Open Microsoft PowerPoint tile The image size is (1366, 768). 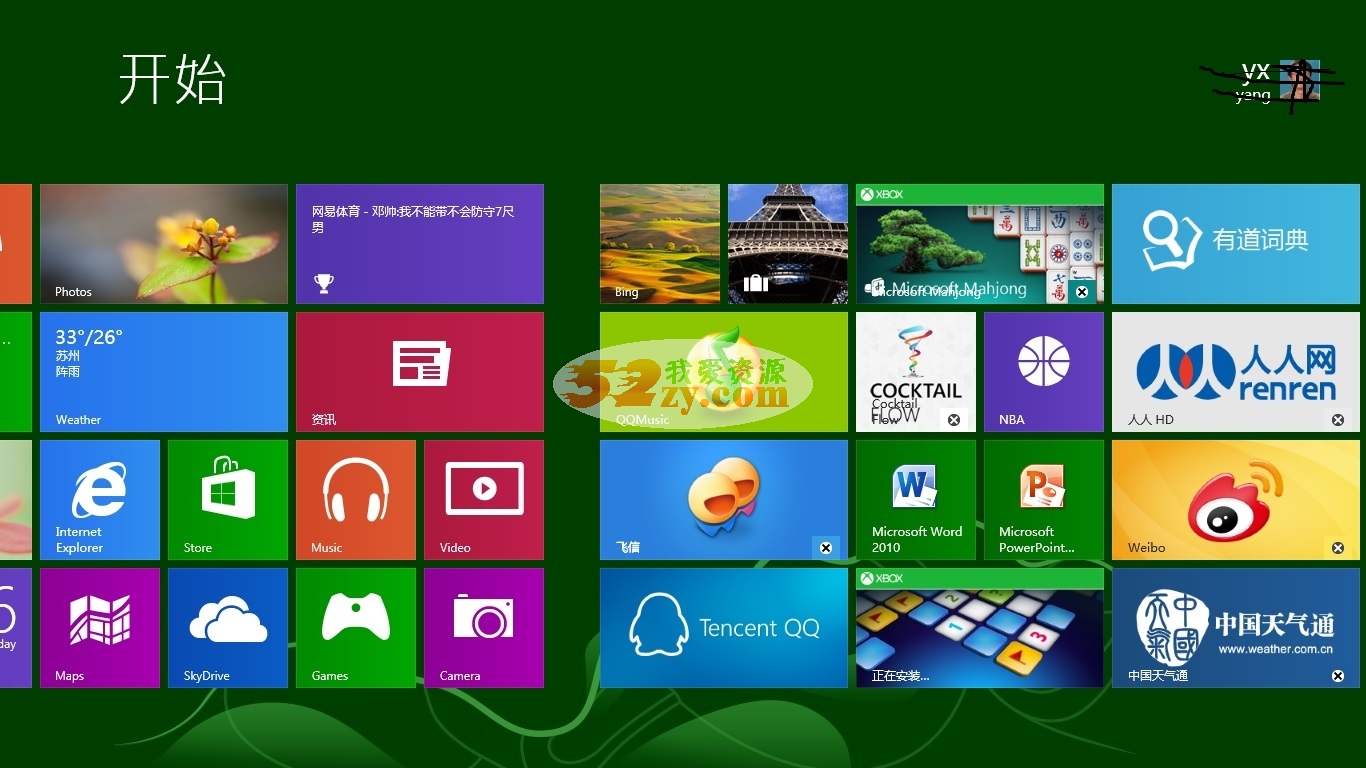pos(1044,500)
